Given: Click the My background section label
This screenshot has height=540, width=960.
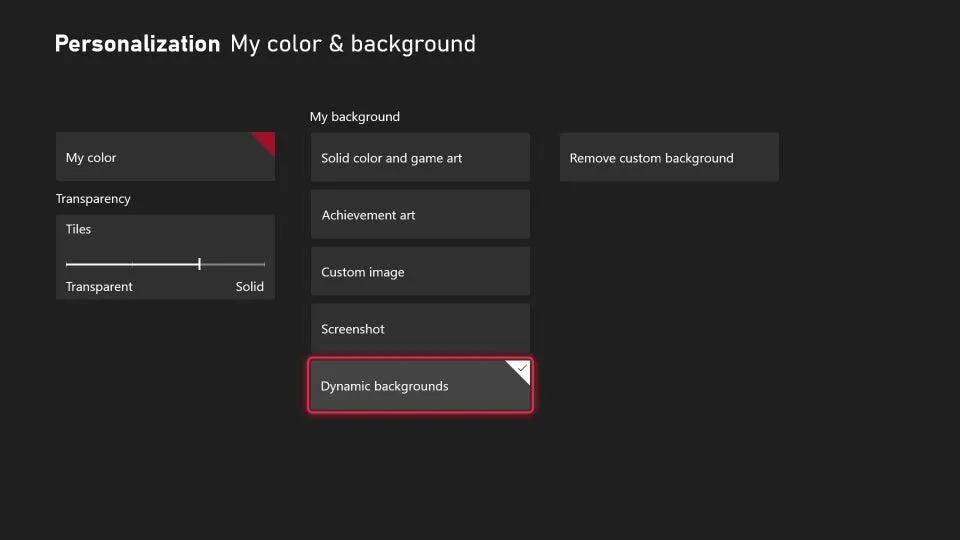Looking at the screenshot, I should click(354, 116).
